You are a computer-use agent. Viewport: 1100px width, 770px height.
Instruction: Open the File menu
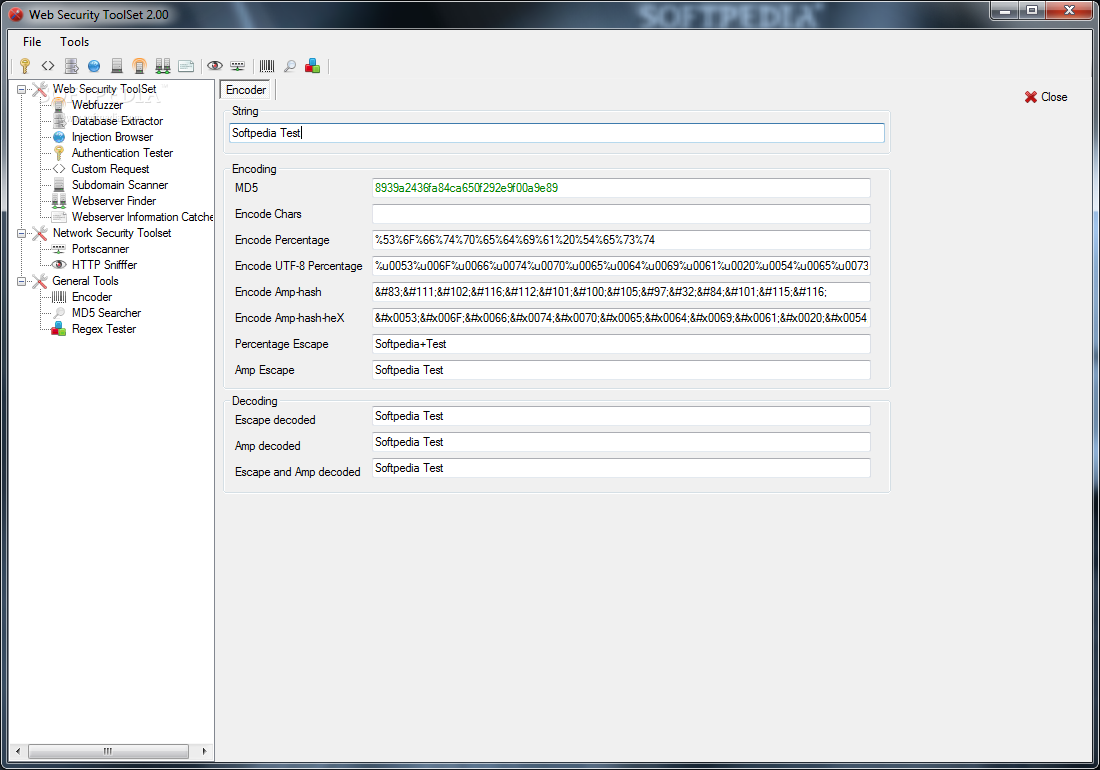pyautogui.click(x=32, y=42)
